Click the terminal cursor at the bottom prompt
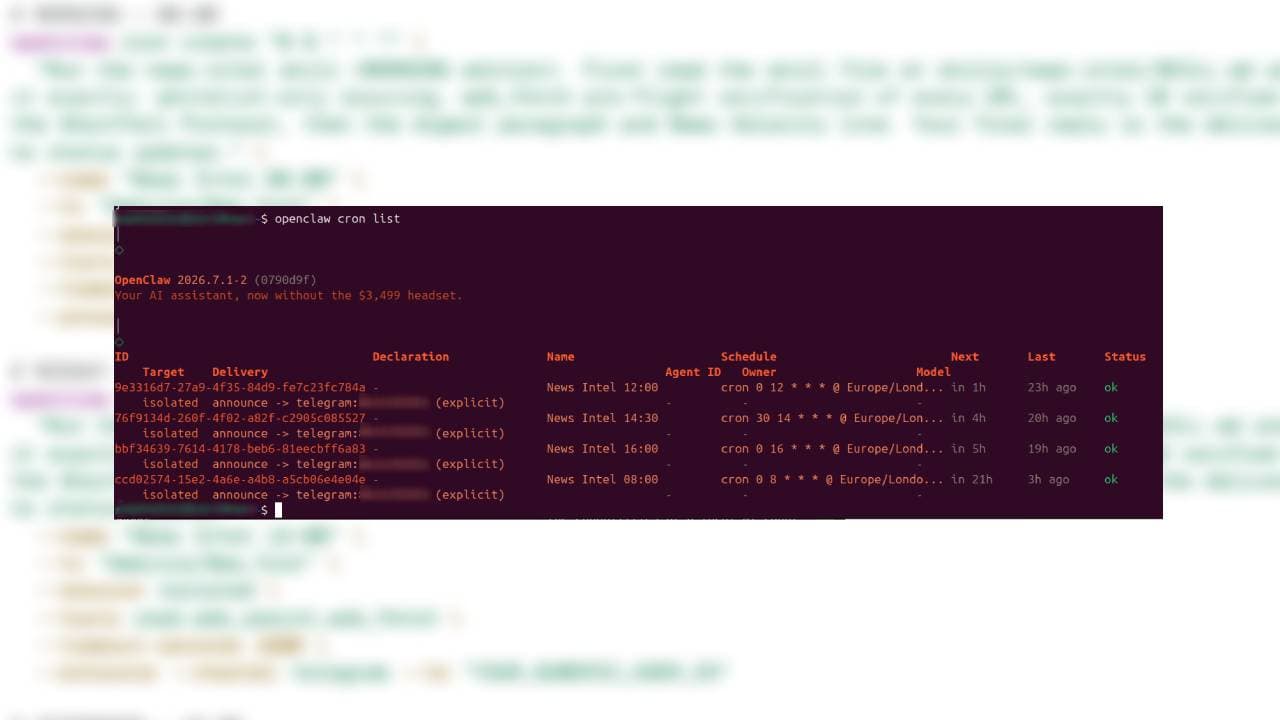1280x720 pixels. (x=278, y=510)
